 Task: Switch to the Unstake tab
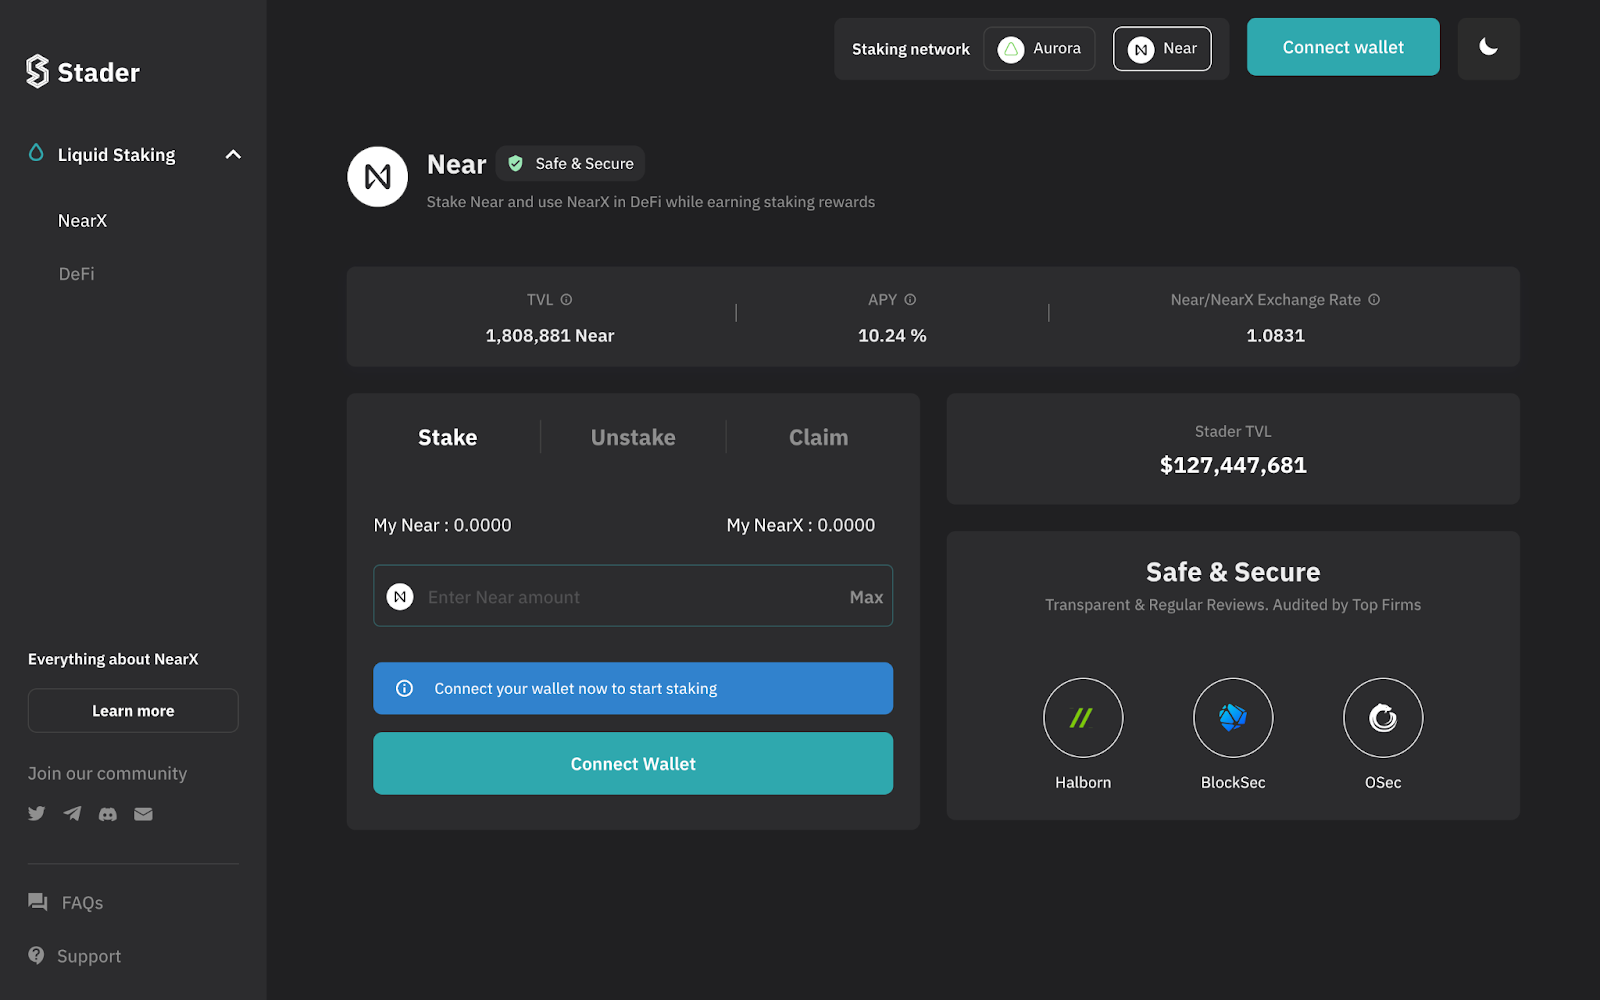click(633, 438)
